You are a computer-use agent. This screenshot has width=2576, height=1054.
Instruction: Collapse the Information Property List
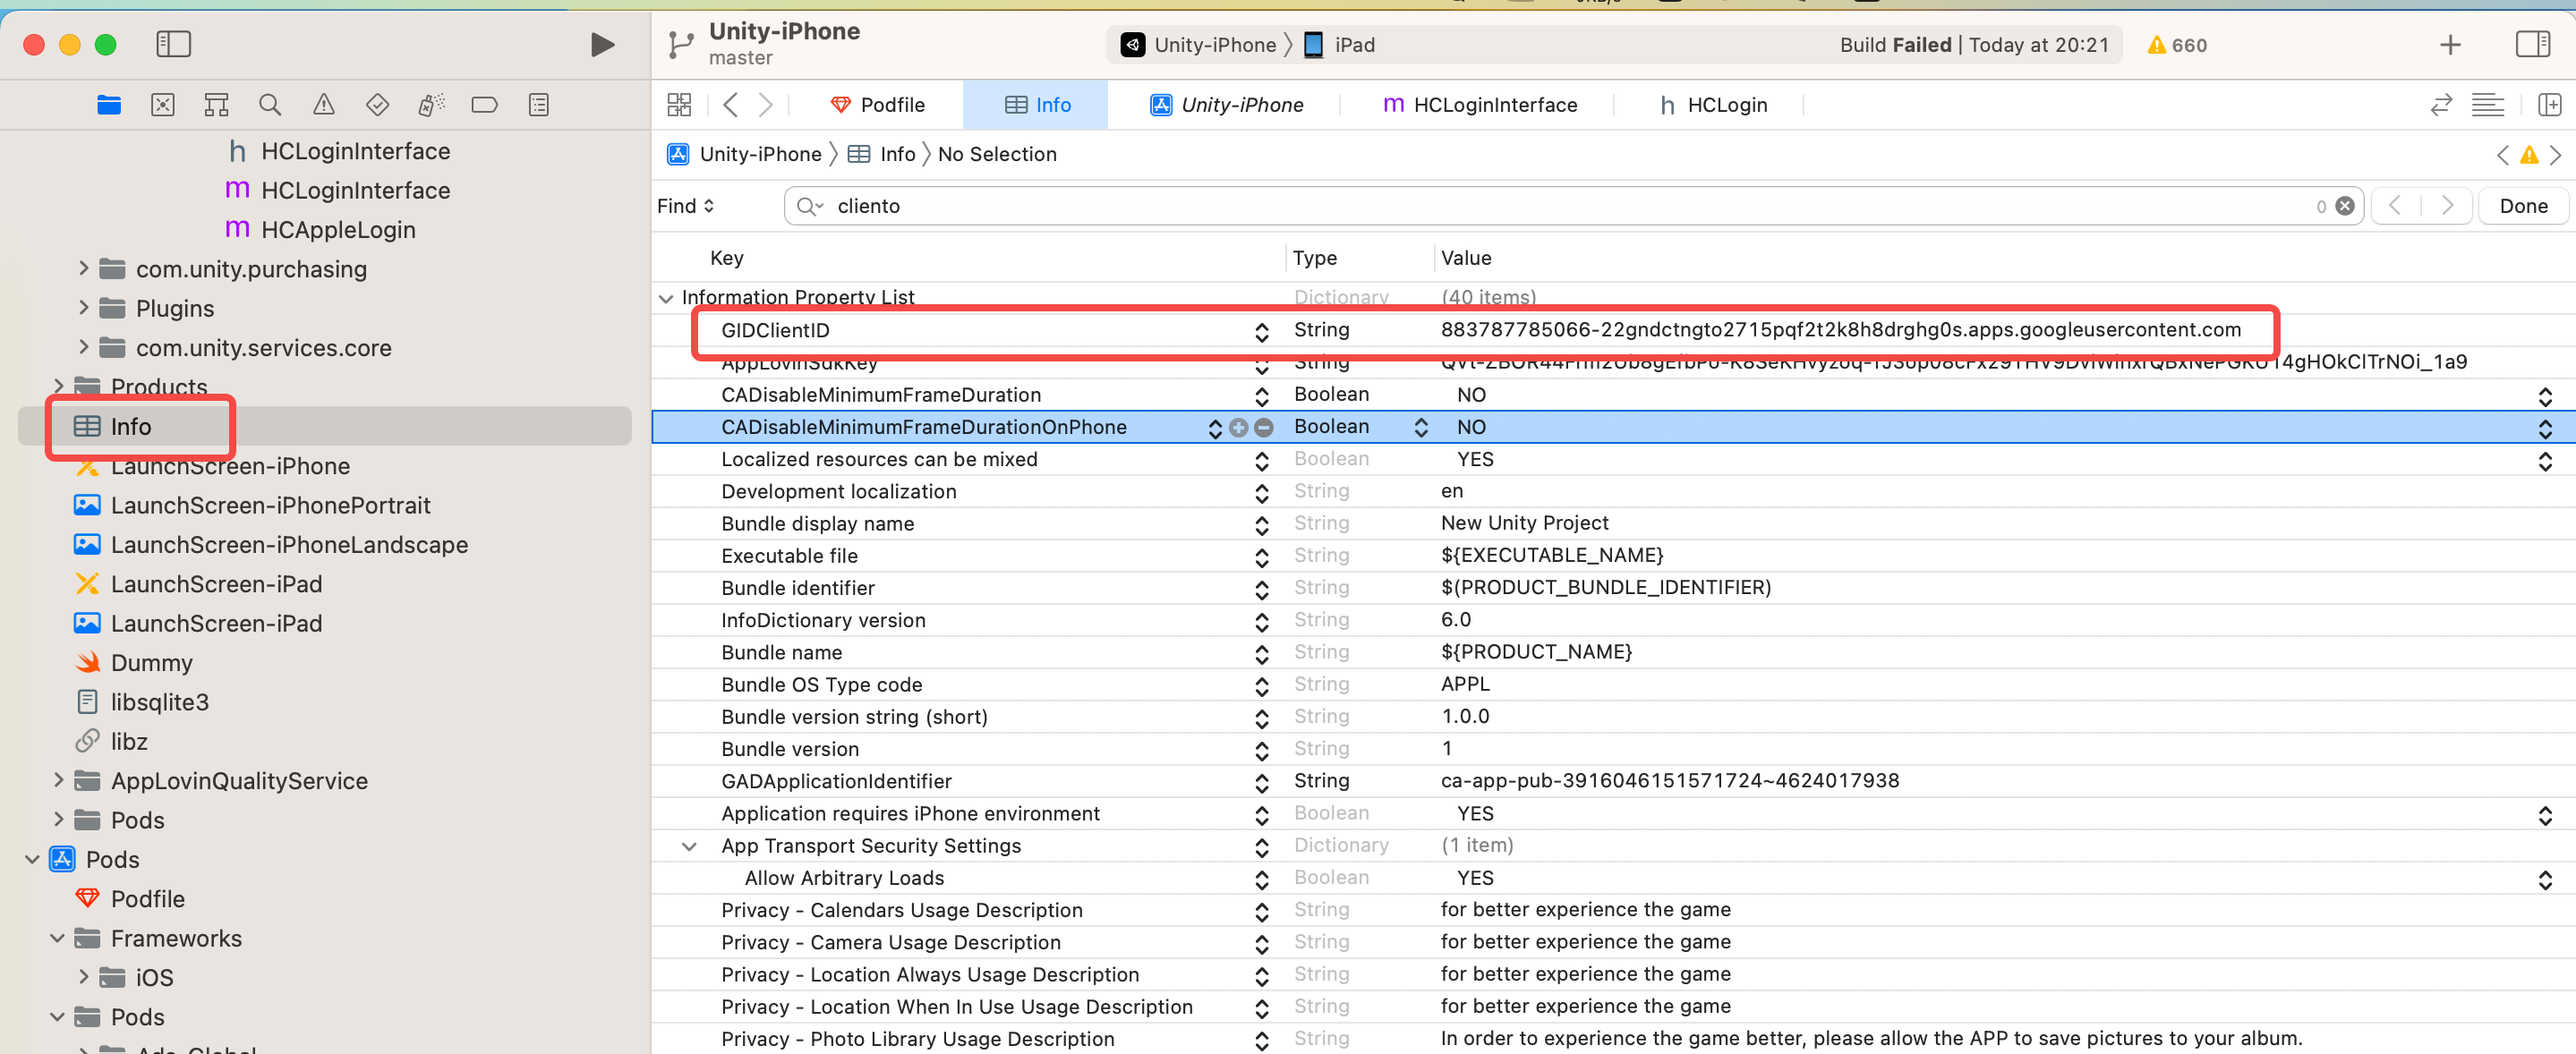point(666,298)
